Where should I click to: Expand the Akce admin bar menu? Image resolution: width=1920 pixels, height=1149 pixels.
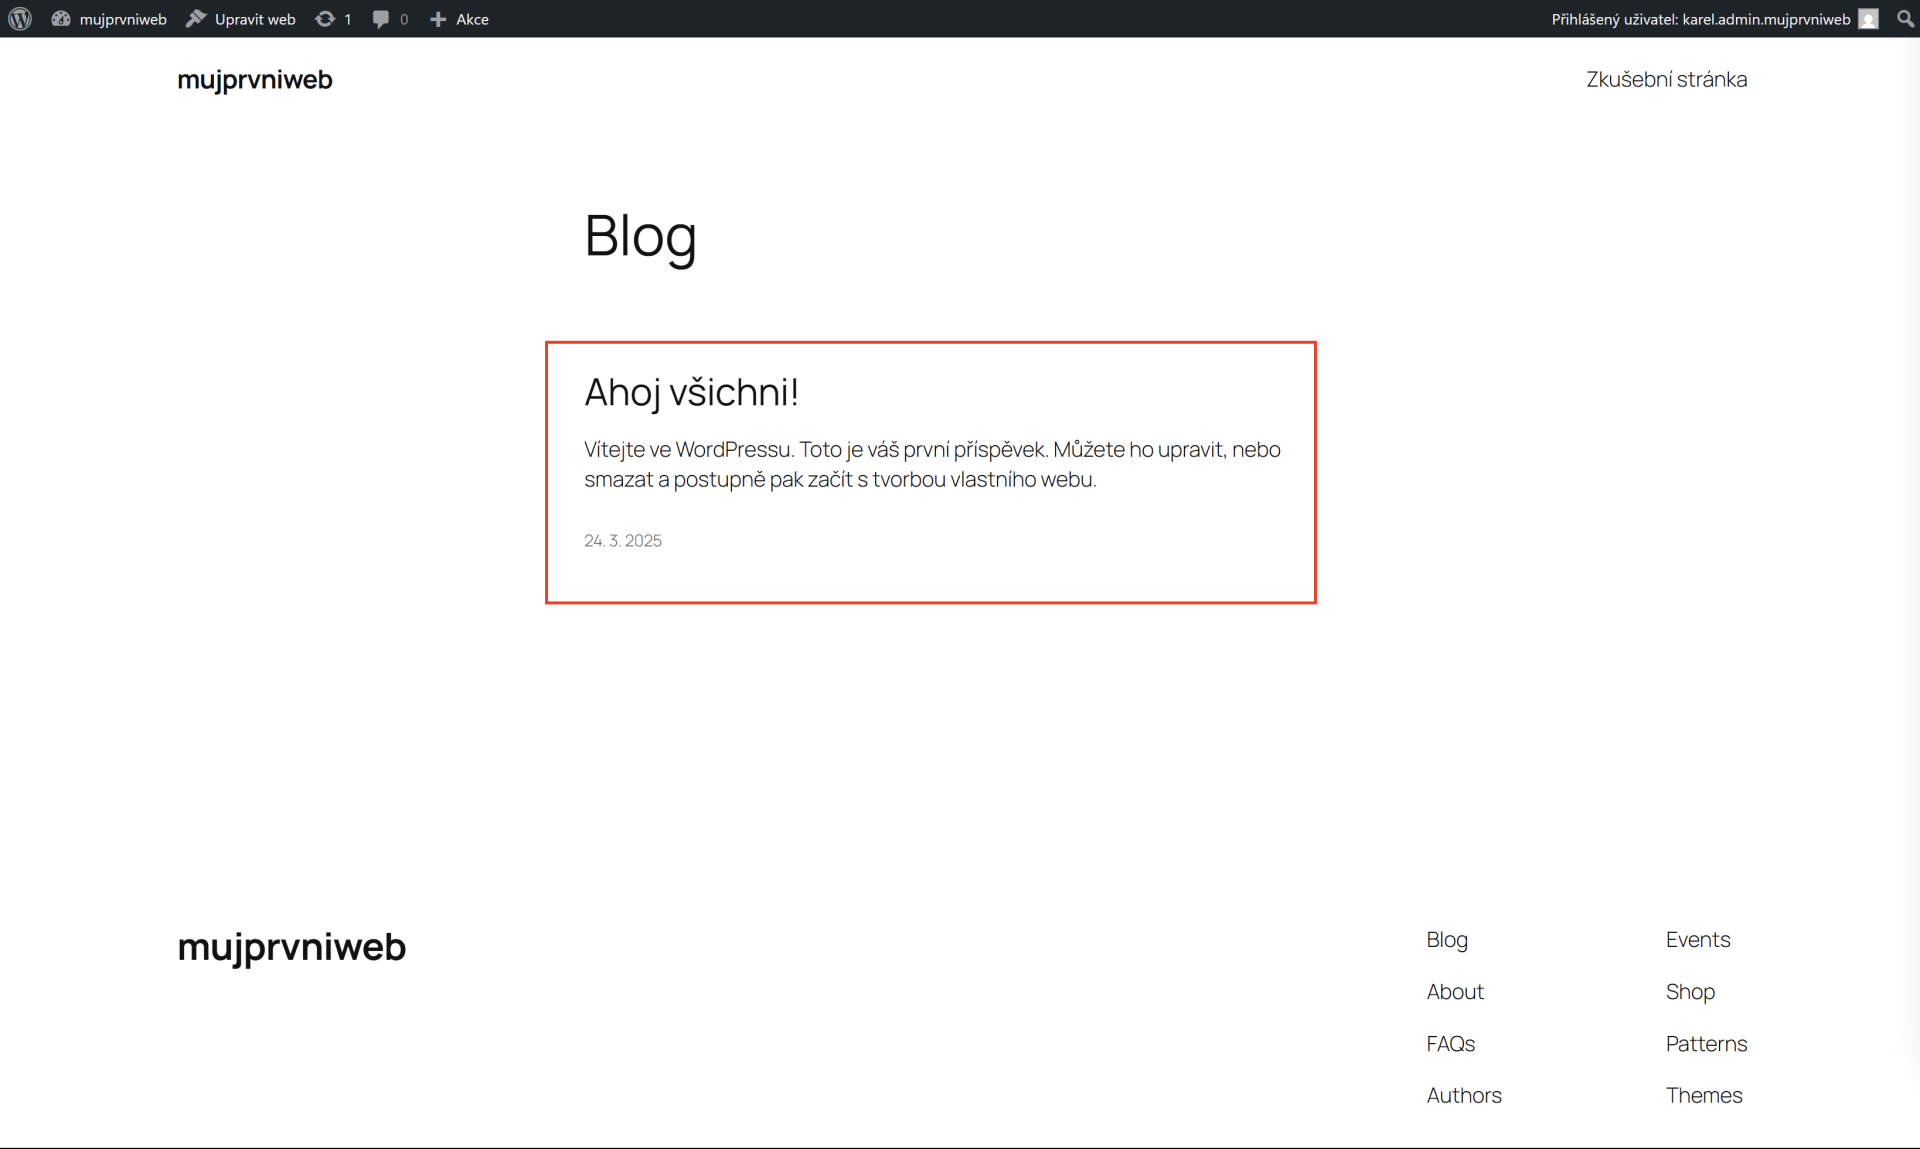471,19
